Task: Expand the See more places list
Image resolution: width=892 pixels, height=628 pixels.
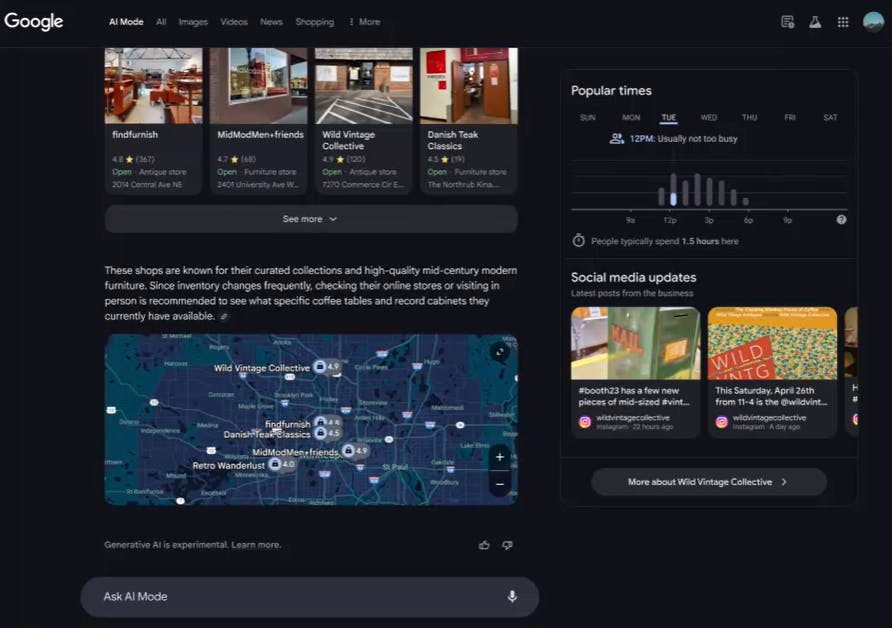Action: point(311,219)
